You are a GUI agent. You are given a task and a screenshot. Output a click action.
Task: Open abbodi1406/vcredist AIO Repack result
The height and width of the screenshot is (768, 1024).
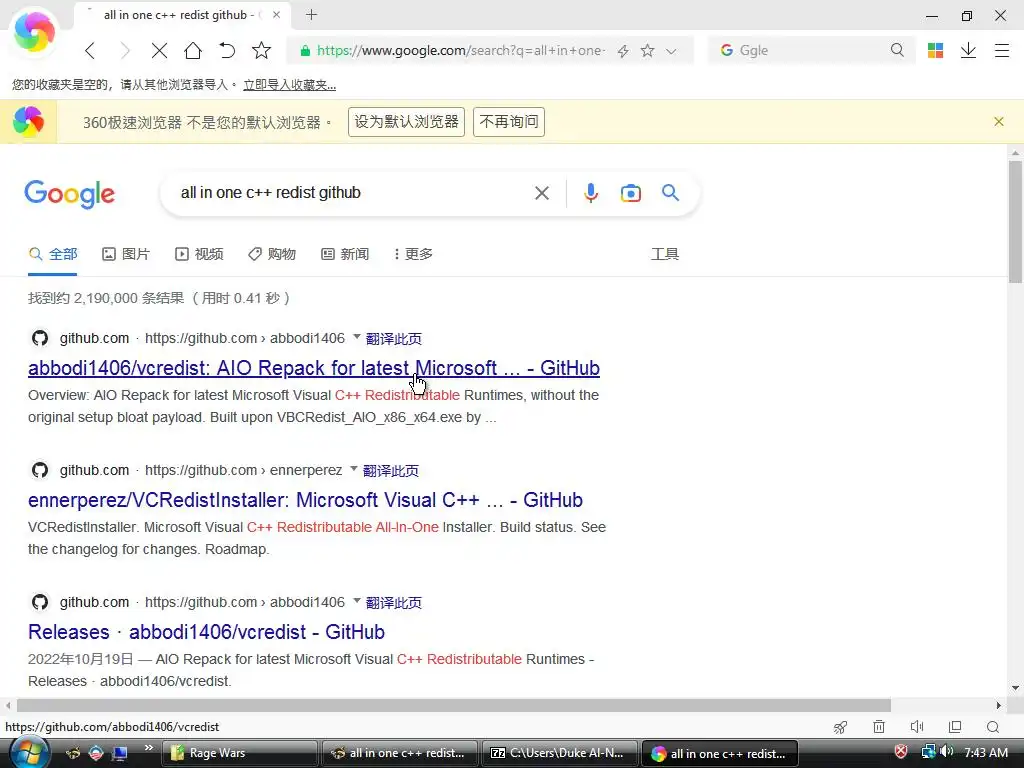point(313,368)
